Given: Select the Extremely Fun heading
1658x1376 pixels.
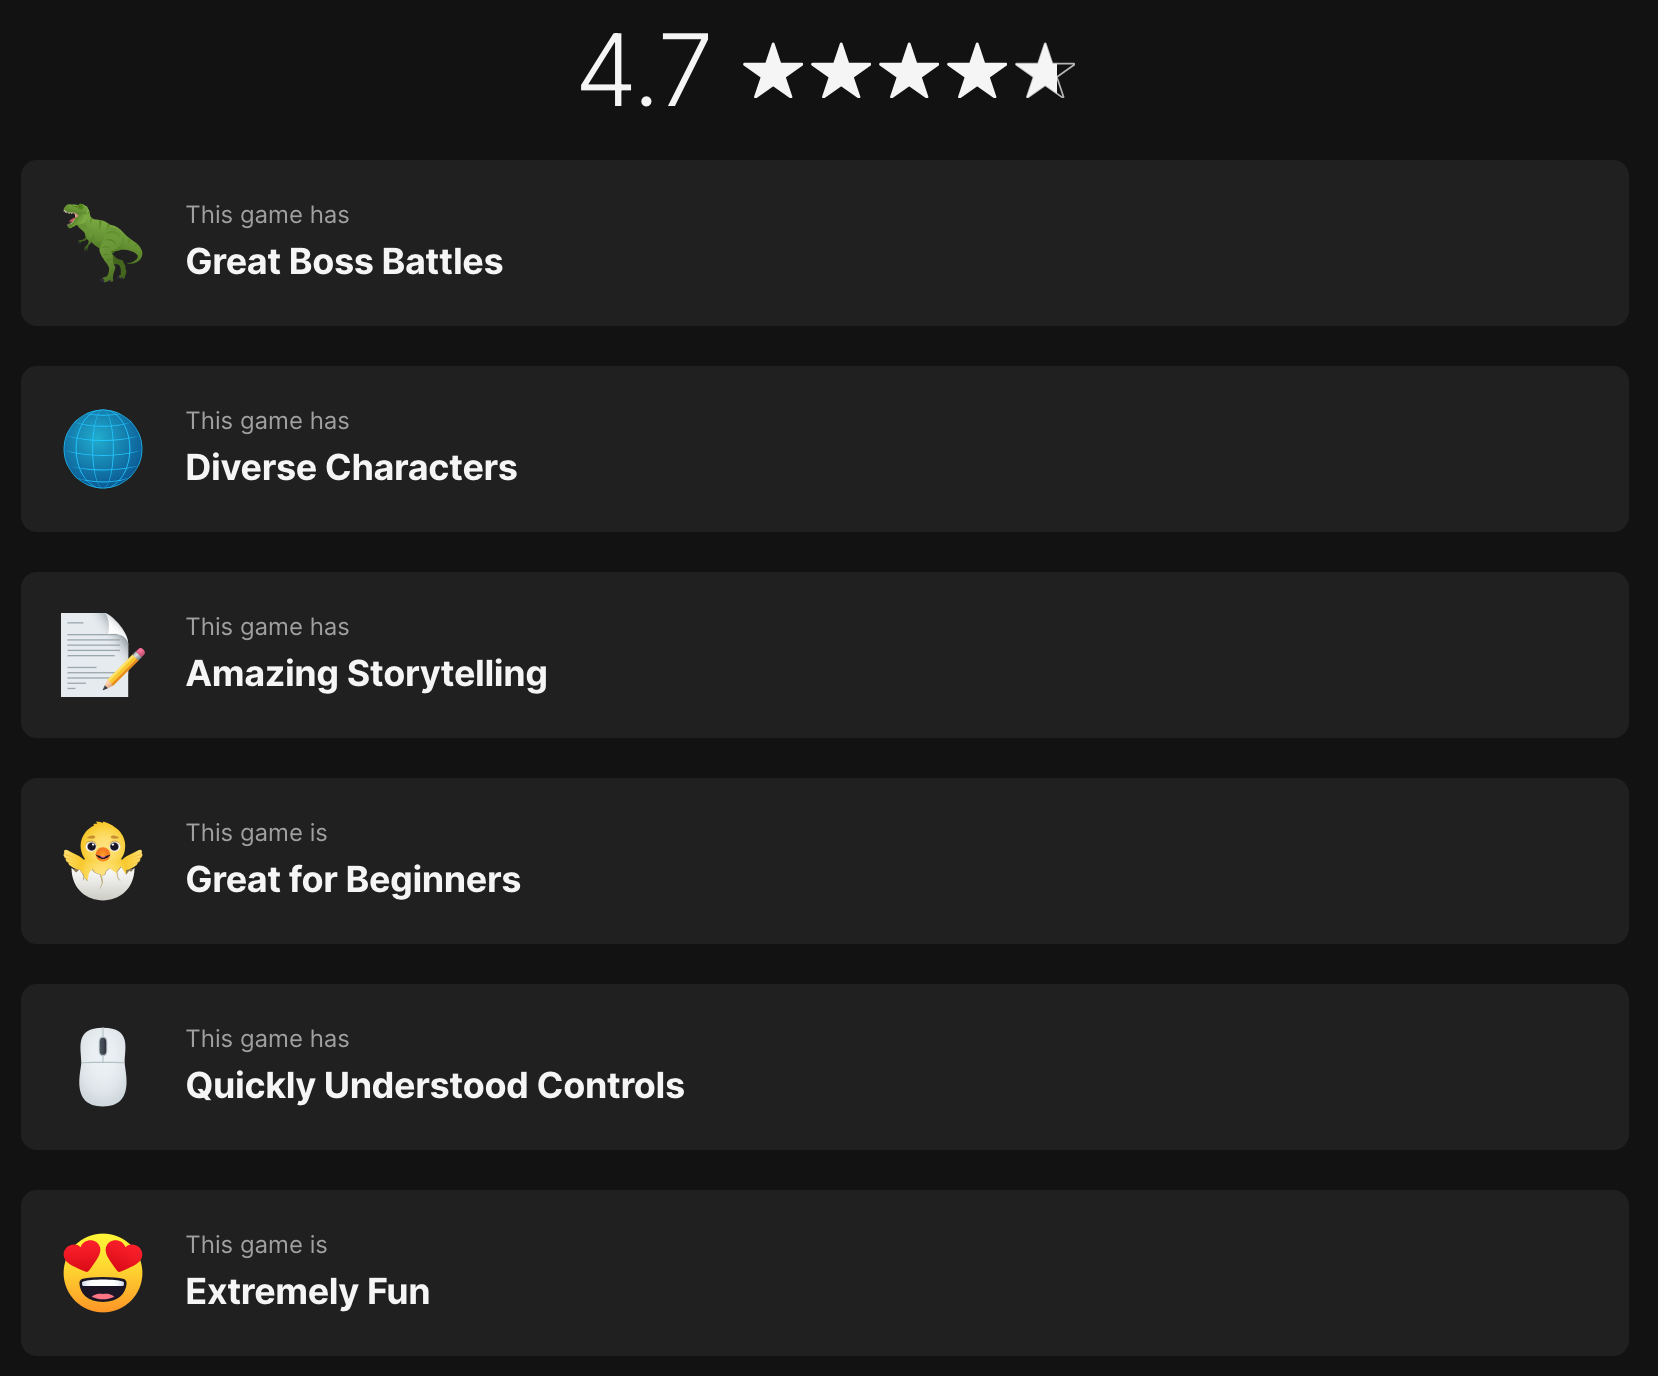Looking at the screenshot, I should (x=307, y=1292).
